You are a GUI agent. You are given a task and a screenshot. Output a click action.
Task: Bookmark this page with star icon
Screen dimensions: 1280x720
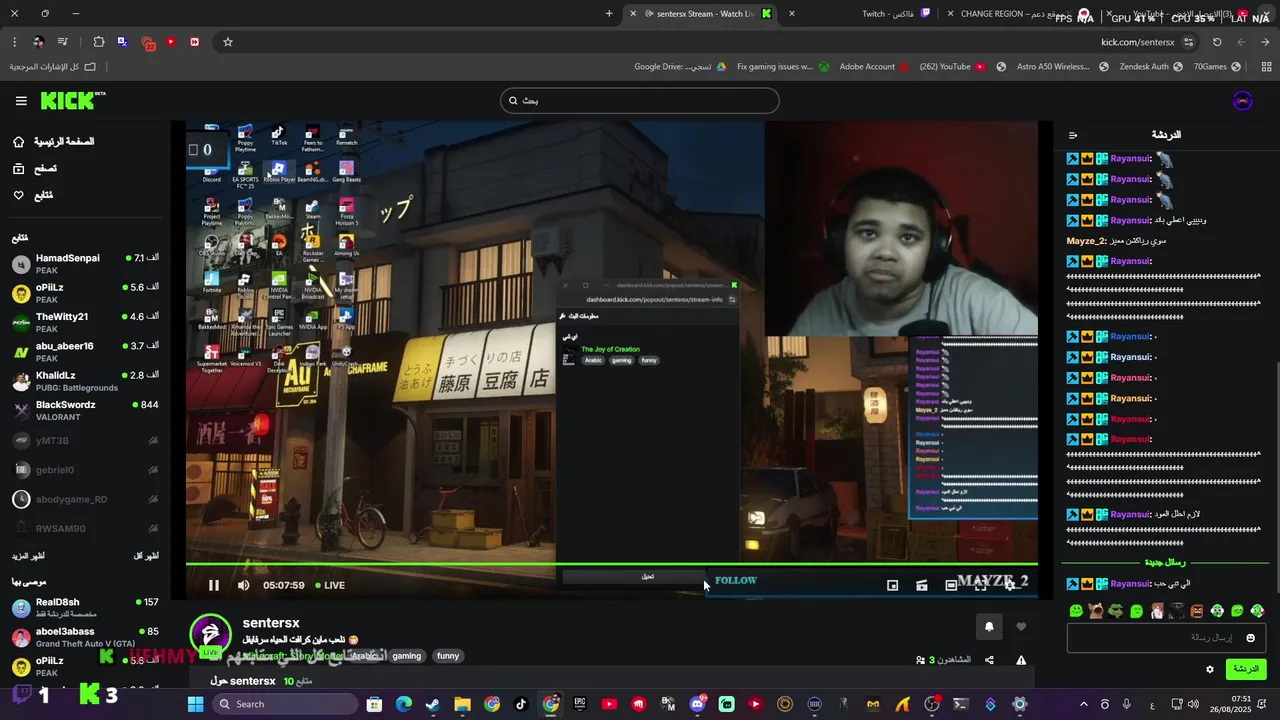[228, 42]
